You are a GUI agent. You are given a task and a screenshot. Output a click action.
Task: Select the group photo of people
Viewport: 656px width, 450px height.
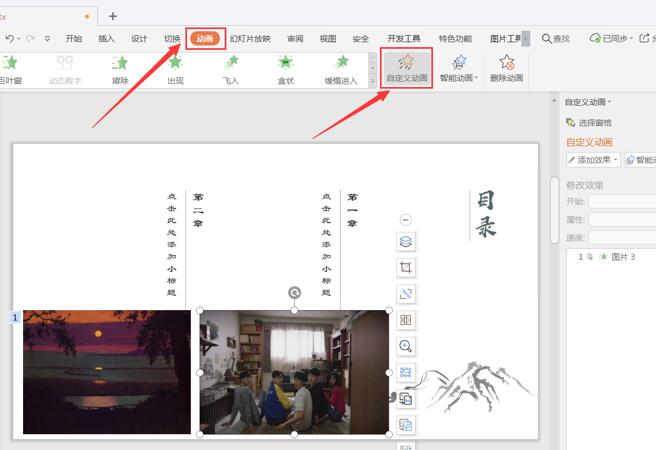coord(294,372)
